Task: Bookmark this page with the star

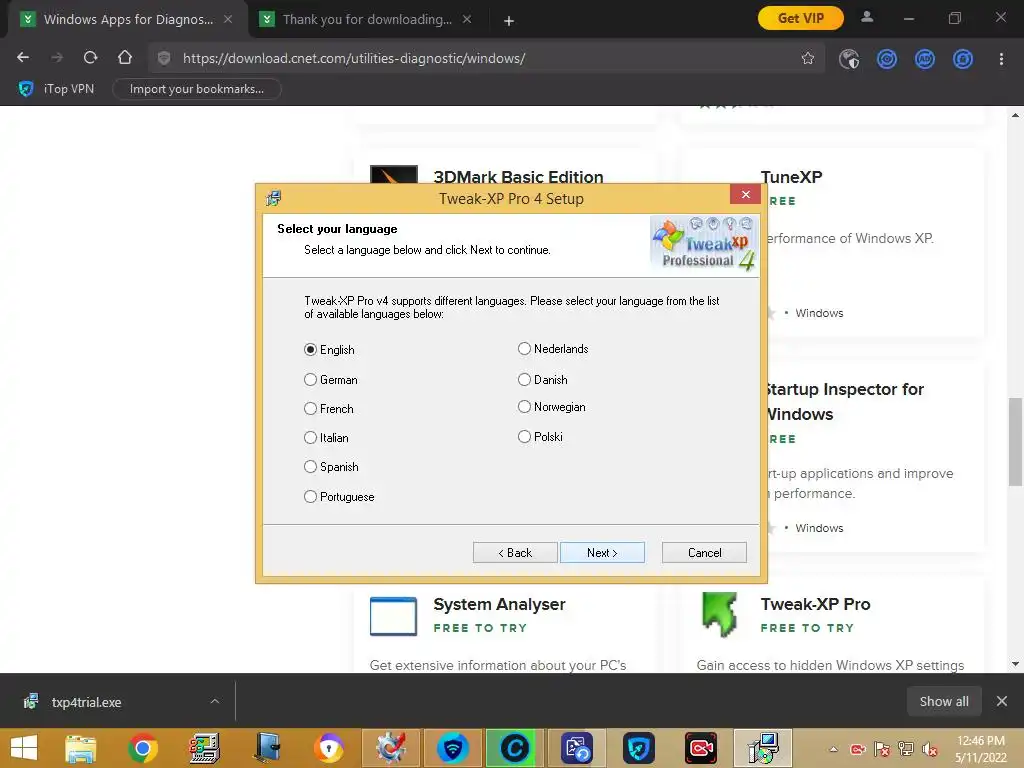Action: pyautogui.click(x=808, y=58)
